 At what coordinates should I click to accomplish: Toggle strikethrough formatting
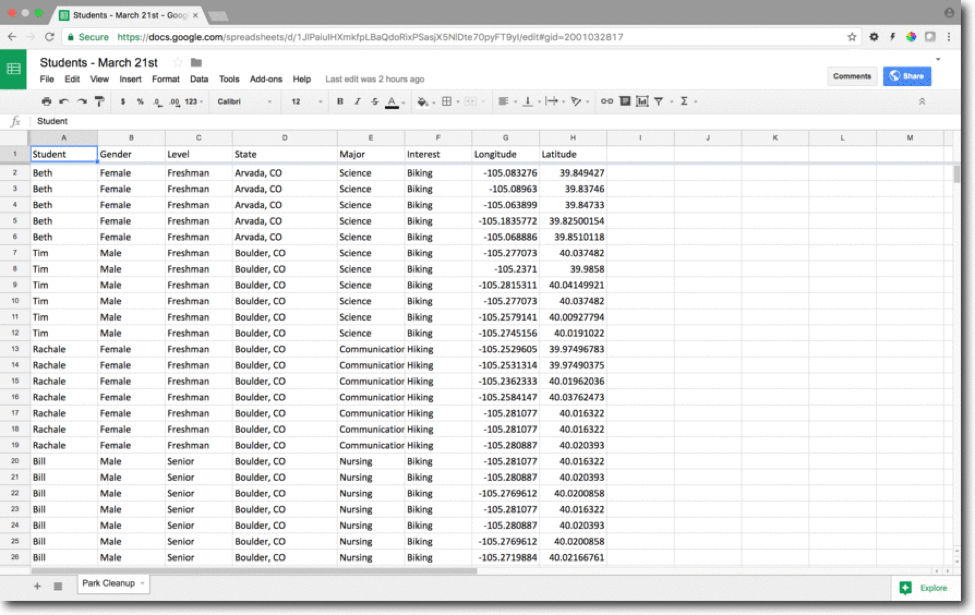374,101
